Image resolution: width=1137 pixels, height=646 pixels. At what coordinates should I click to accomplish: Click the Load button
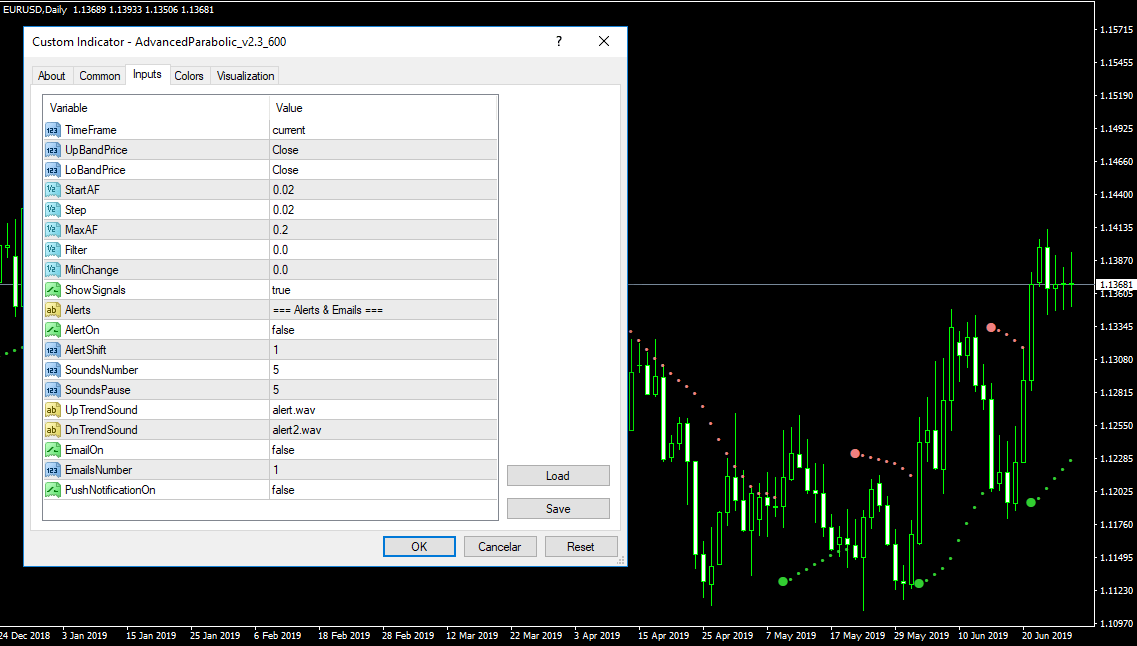pos(558,476)
